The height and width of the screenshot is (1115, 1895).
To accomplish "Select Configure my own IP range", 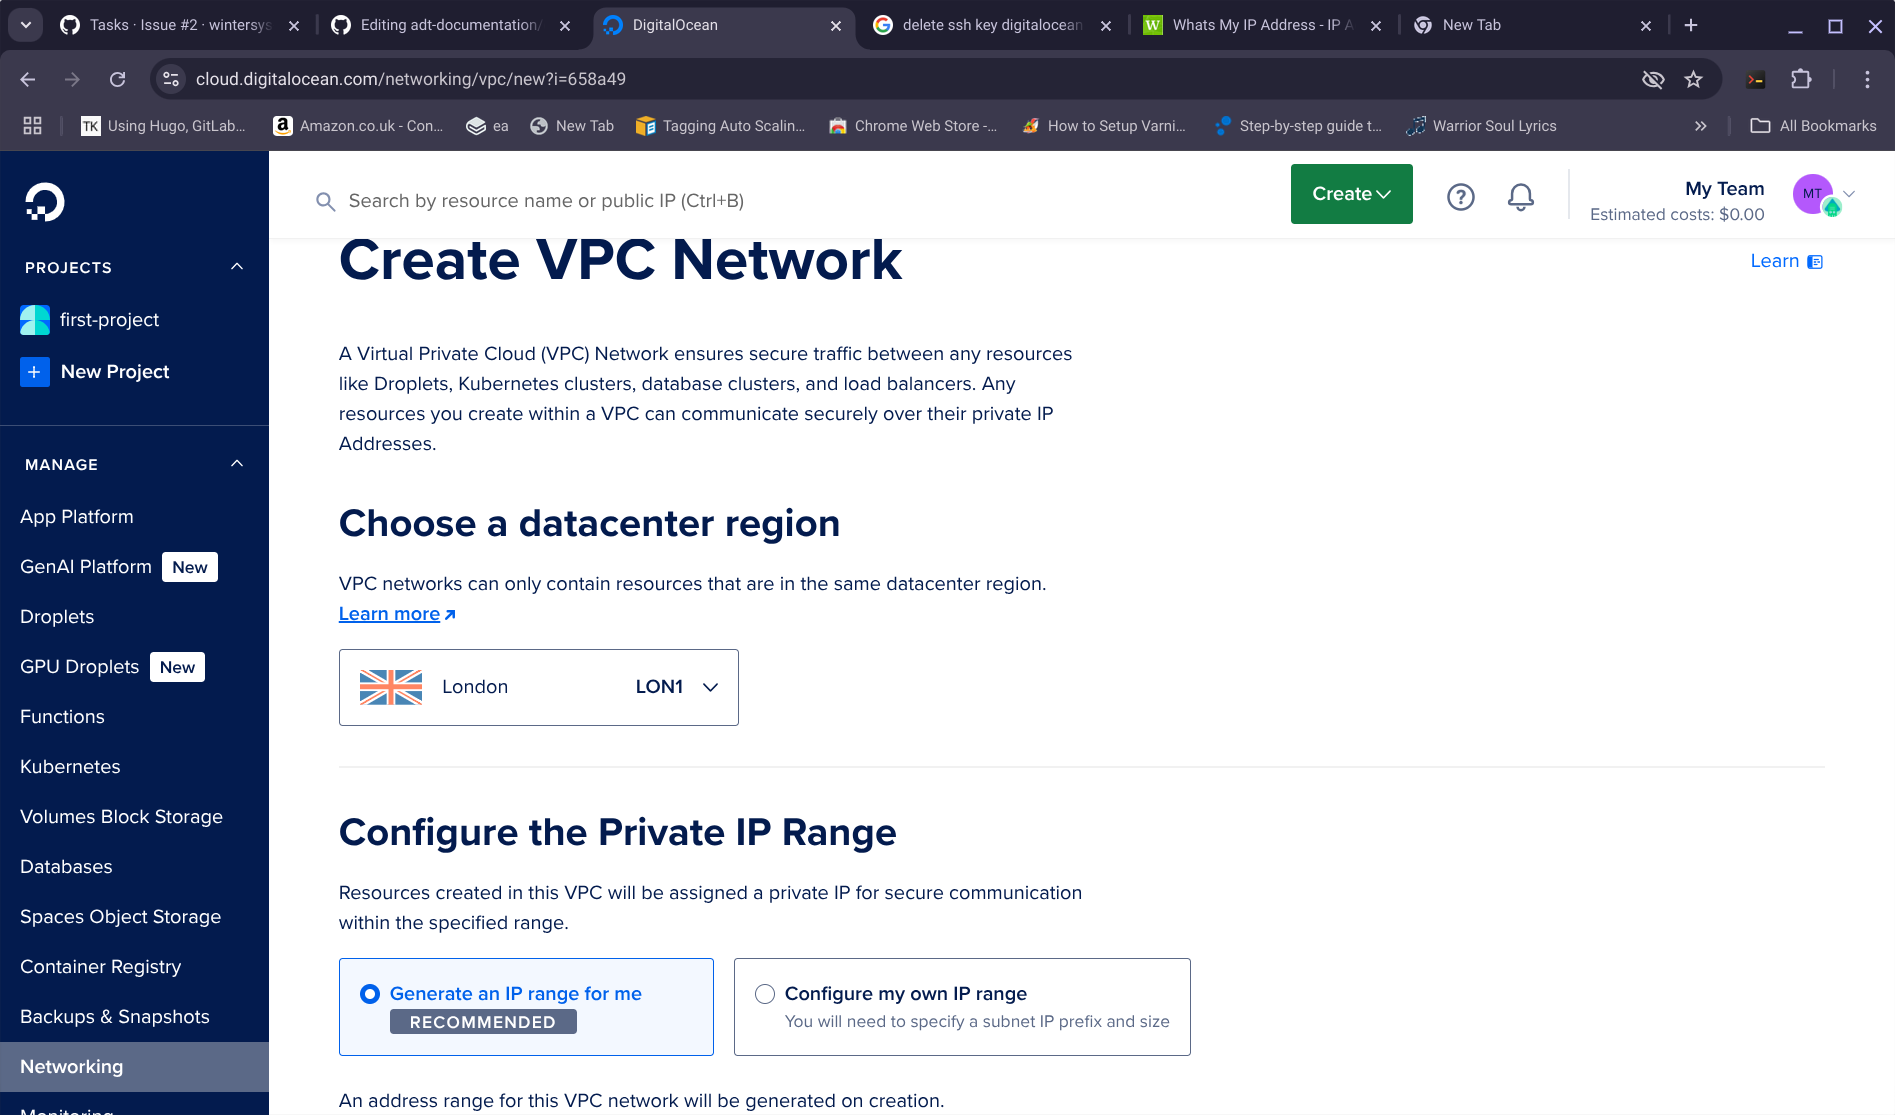I will click(x=765, y=994).
